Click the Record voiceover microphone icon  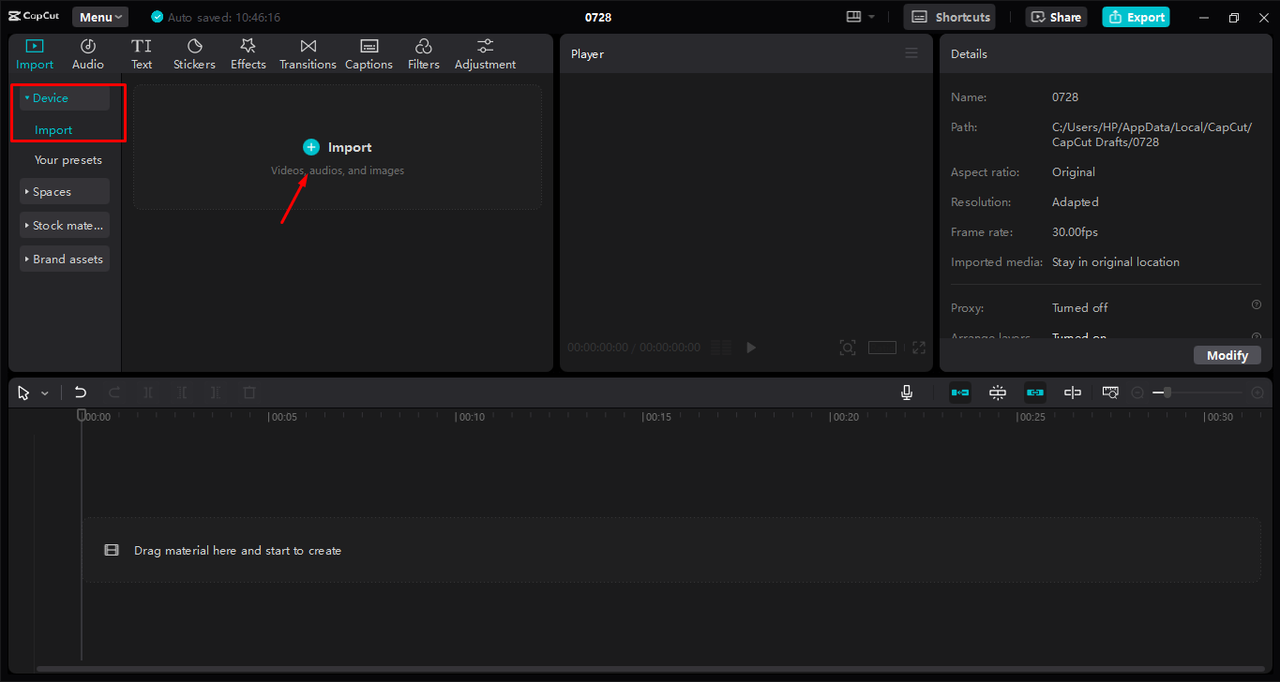click(x=907, y=393)
